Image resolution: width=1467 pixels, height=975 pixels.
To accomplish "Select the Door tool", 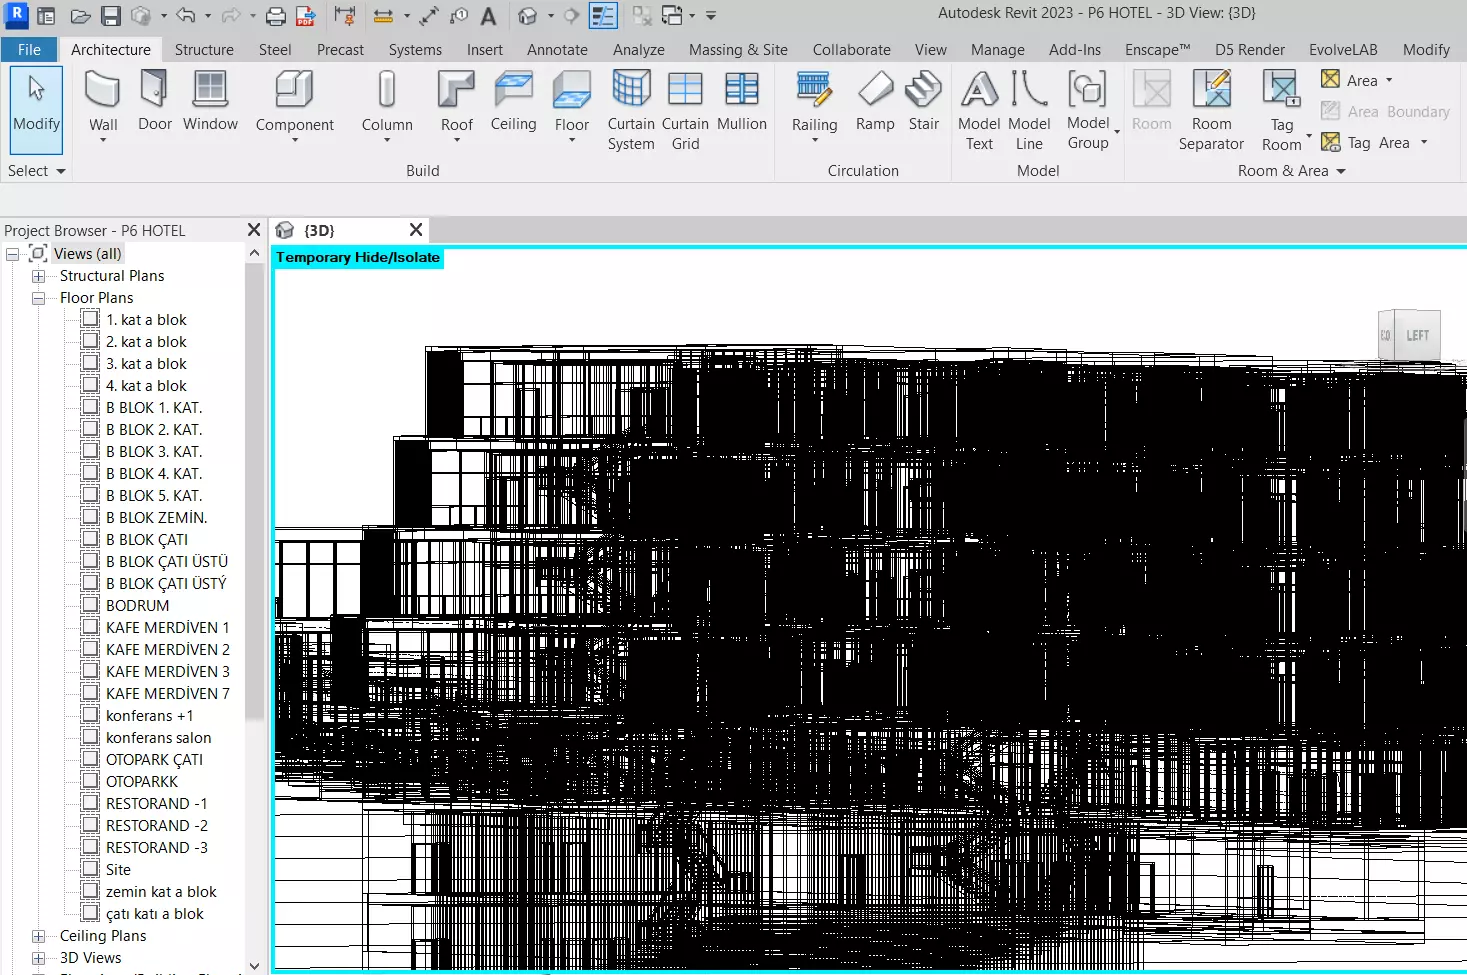I will [155, 100].
